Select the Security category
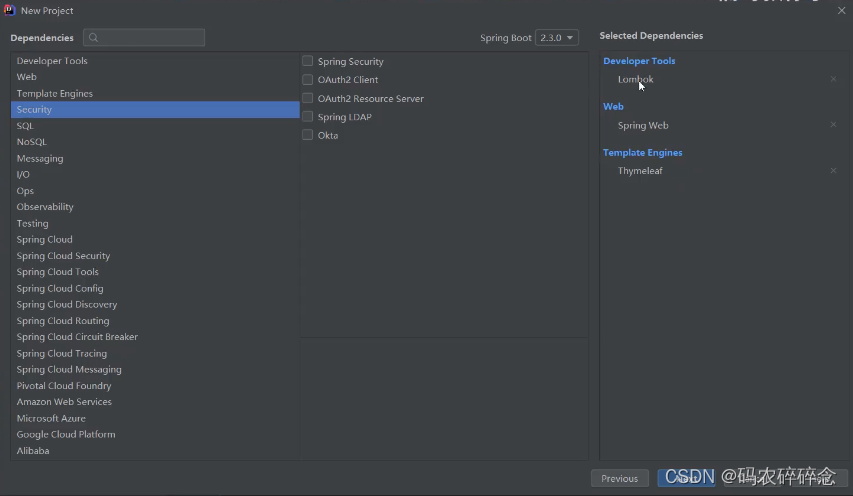The width and height of the screenshot is (853, 496). tap(155, 109)
